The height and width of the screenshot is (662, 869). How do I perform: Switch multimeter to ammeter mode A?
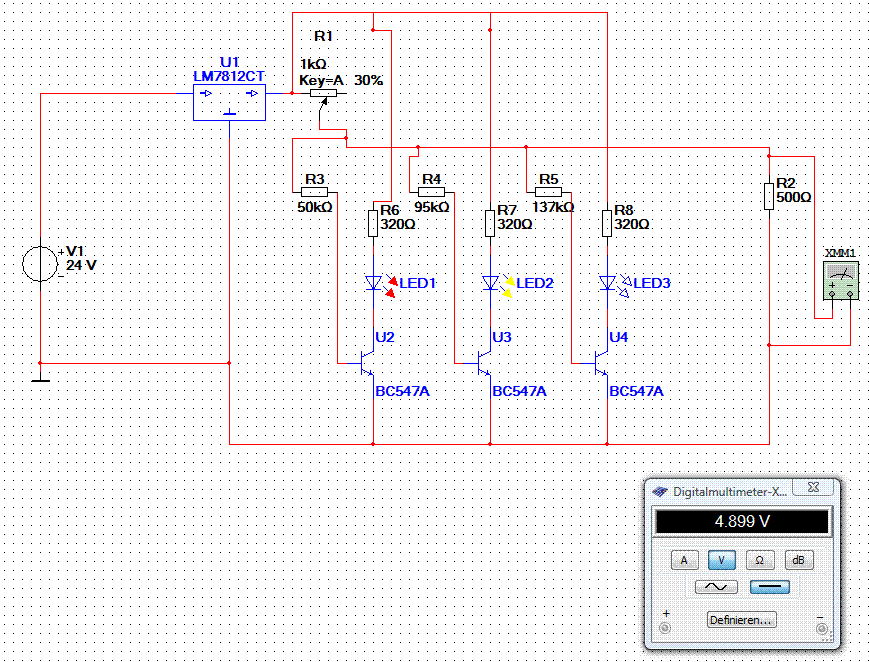684,560
